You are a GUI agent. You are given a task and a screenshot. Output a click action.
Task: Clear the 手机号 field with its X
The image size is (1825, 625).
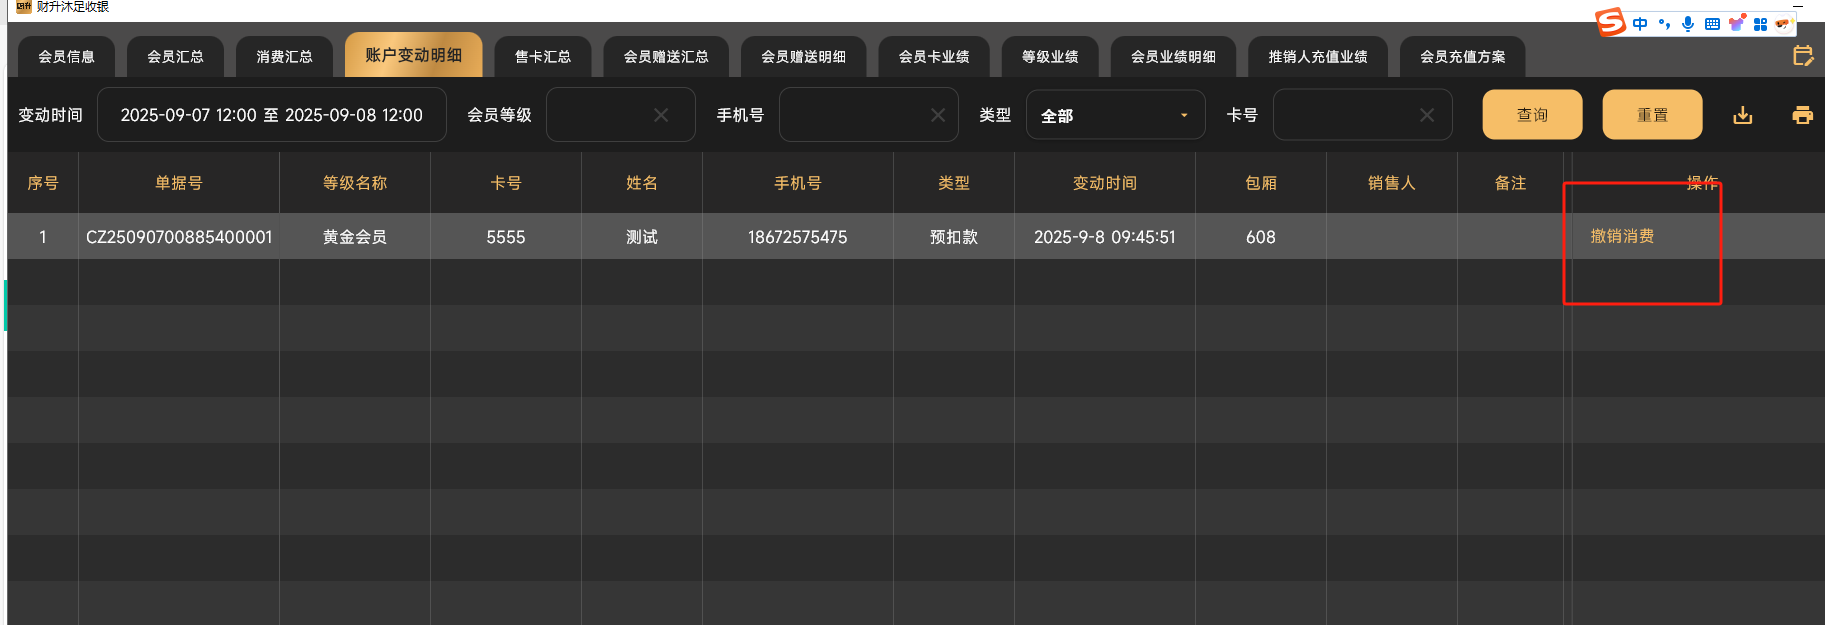[938, 115]
